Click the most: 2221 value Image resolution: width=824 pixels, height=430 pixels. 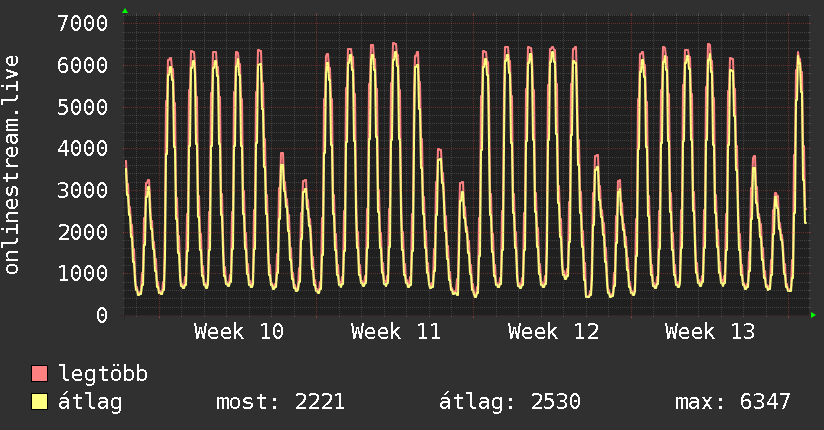click(x=281, y=402)
